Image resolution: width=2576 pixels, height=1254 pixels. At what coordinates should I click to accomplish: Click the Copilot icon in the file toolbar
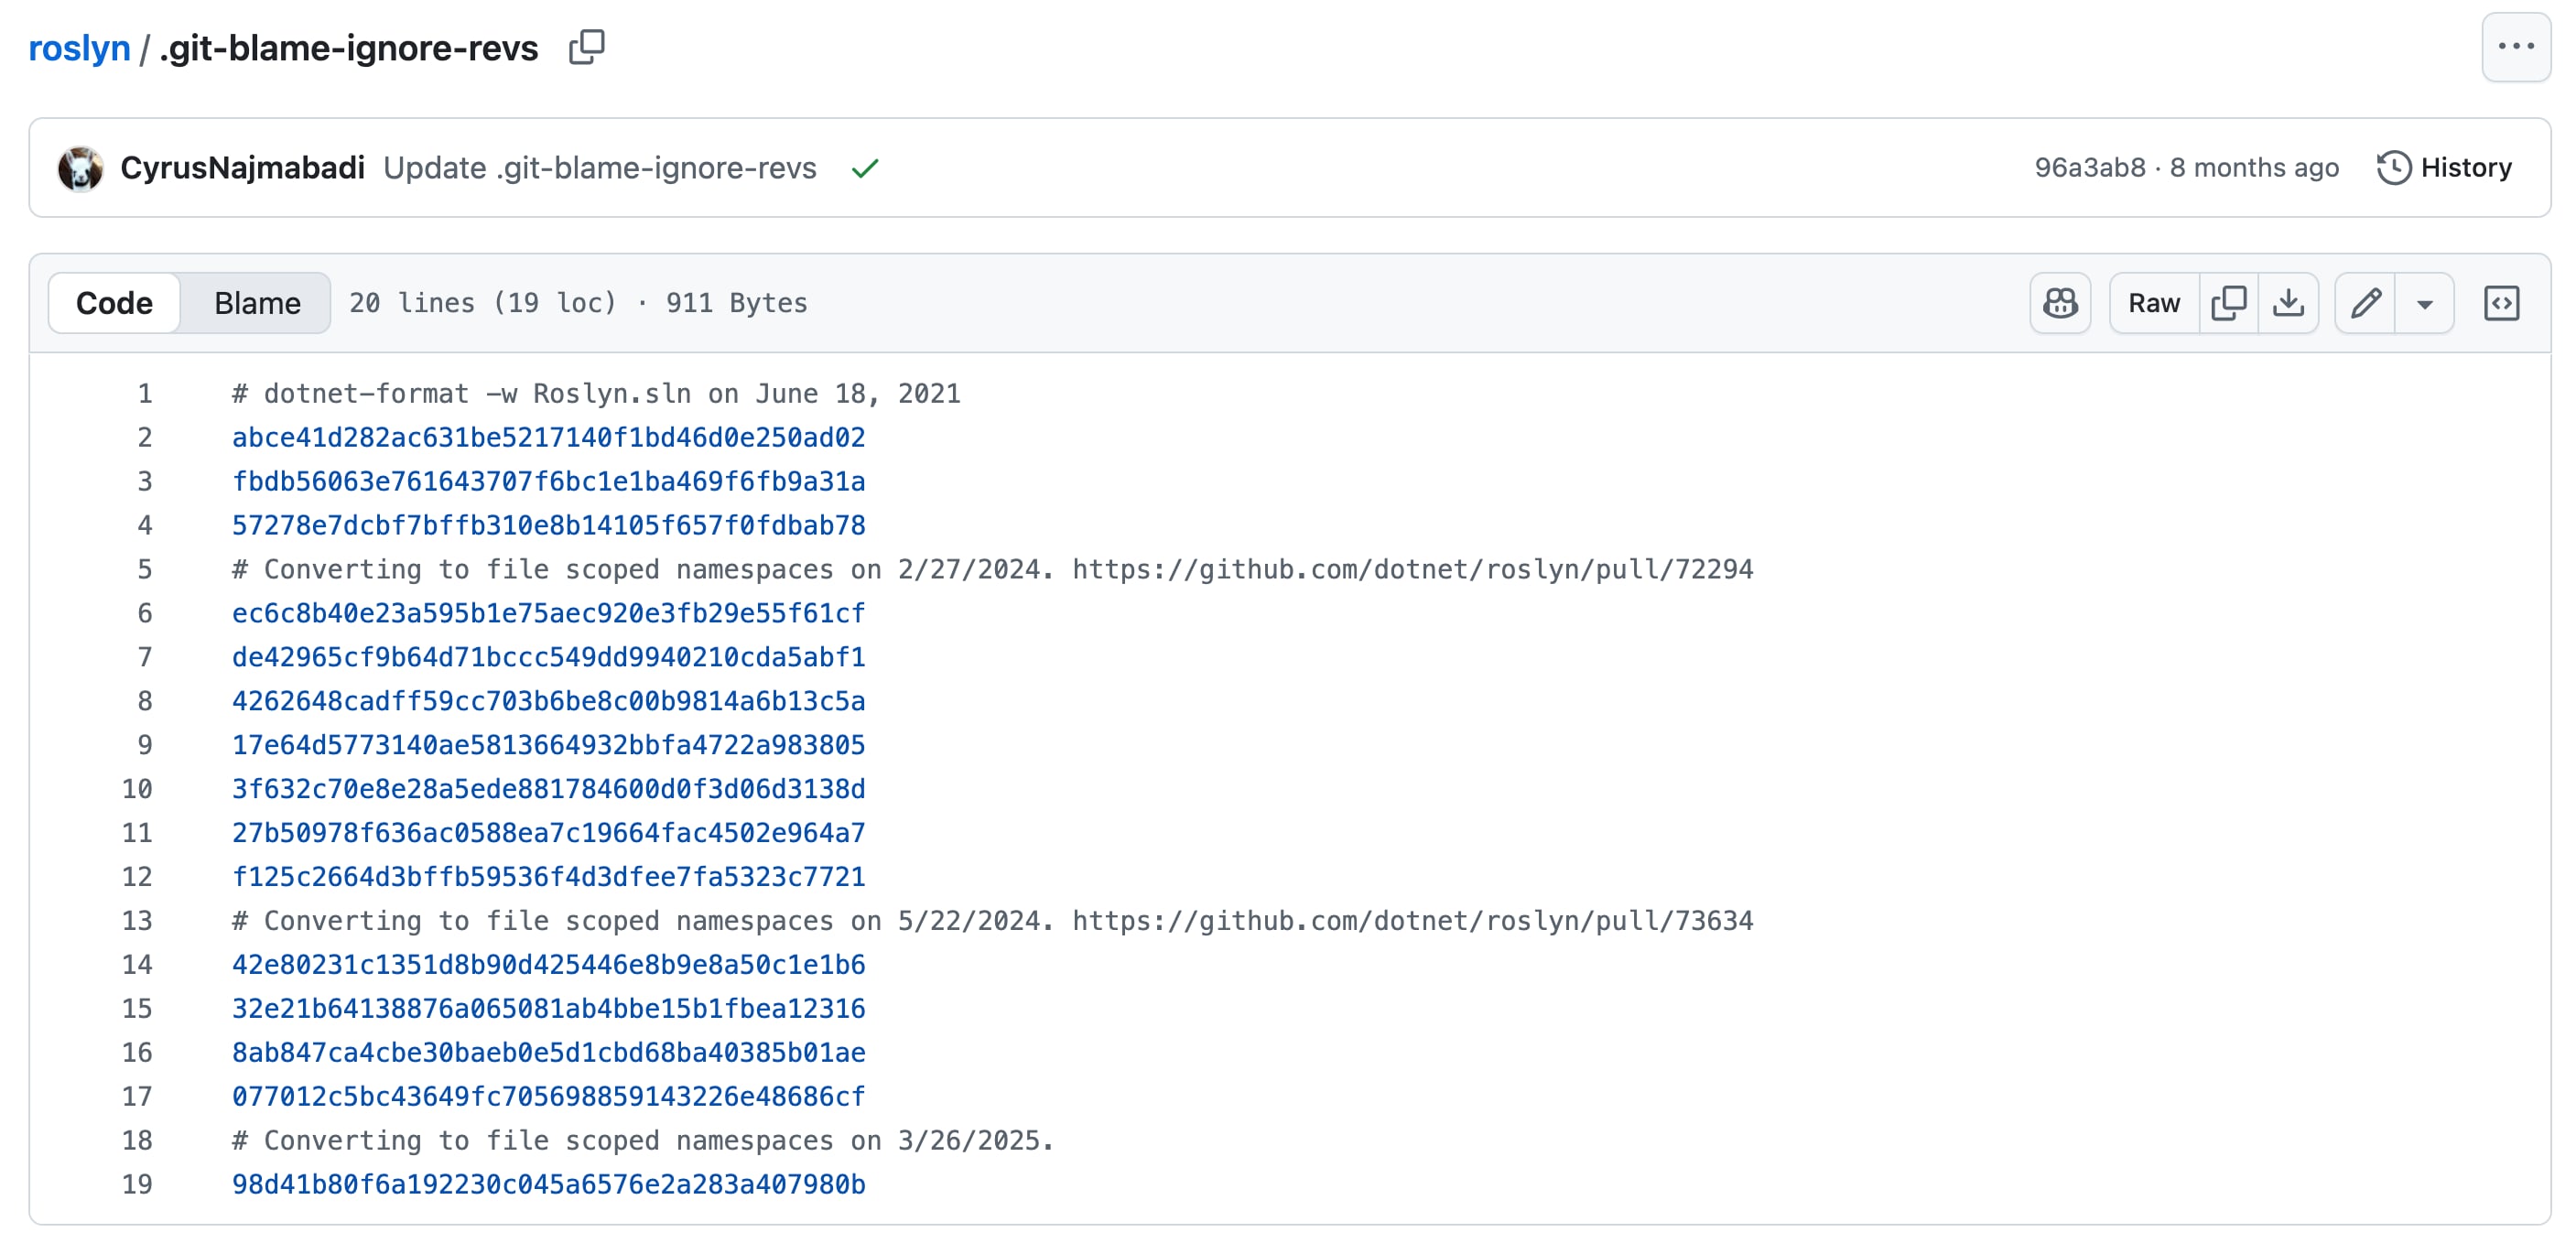point(2059,303)
